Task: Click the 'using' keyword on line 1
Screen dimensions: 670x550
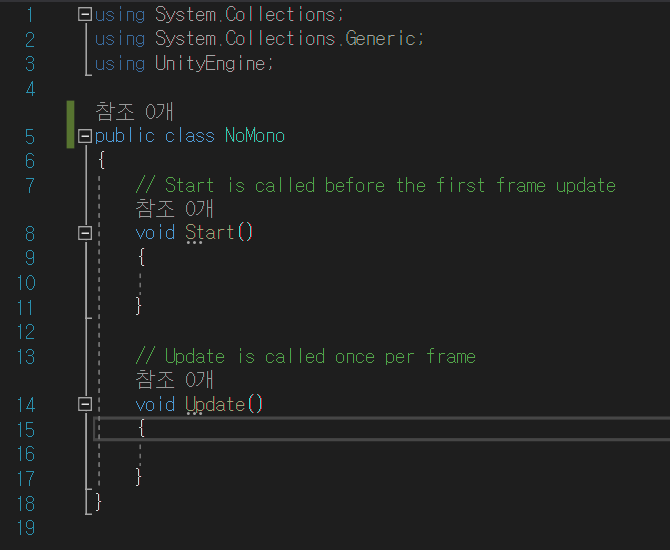Action: (120, 15)
